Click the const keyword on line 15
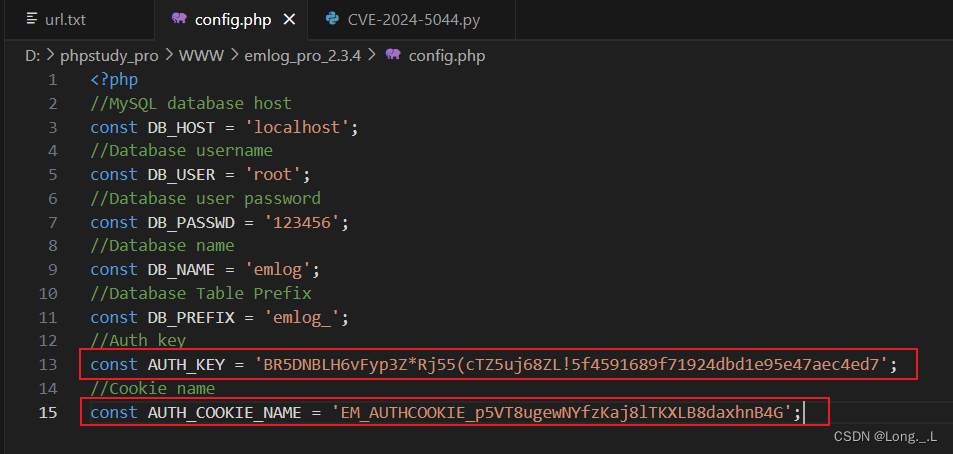 coord(114,412)
